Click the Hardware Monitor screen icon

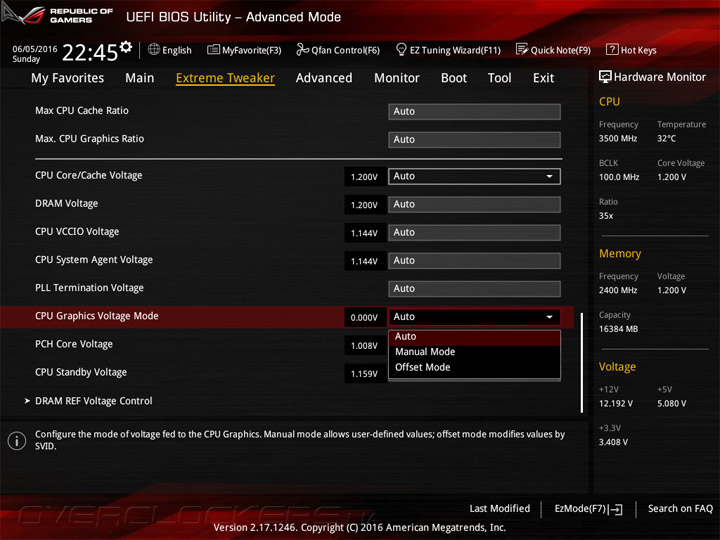coord(605,77)
